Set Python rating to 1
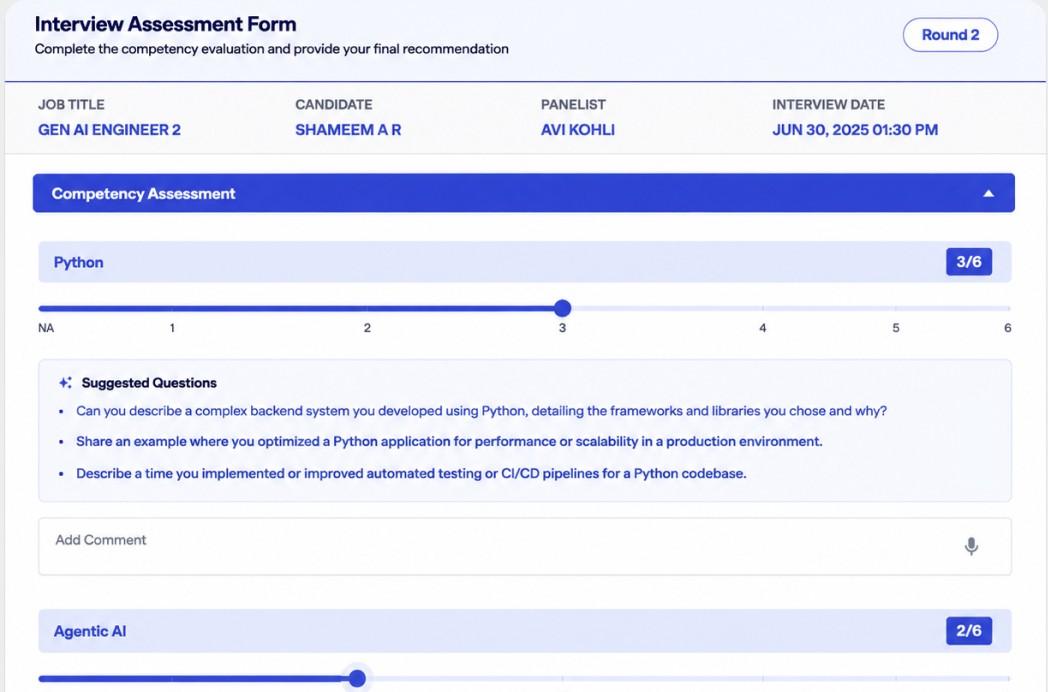Viewport: 1048px width, 692px height. tap(172, 308)
